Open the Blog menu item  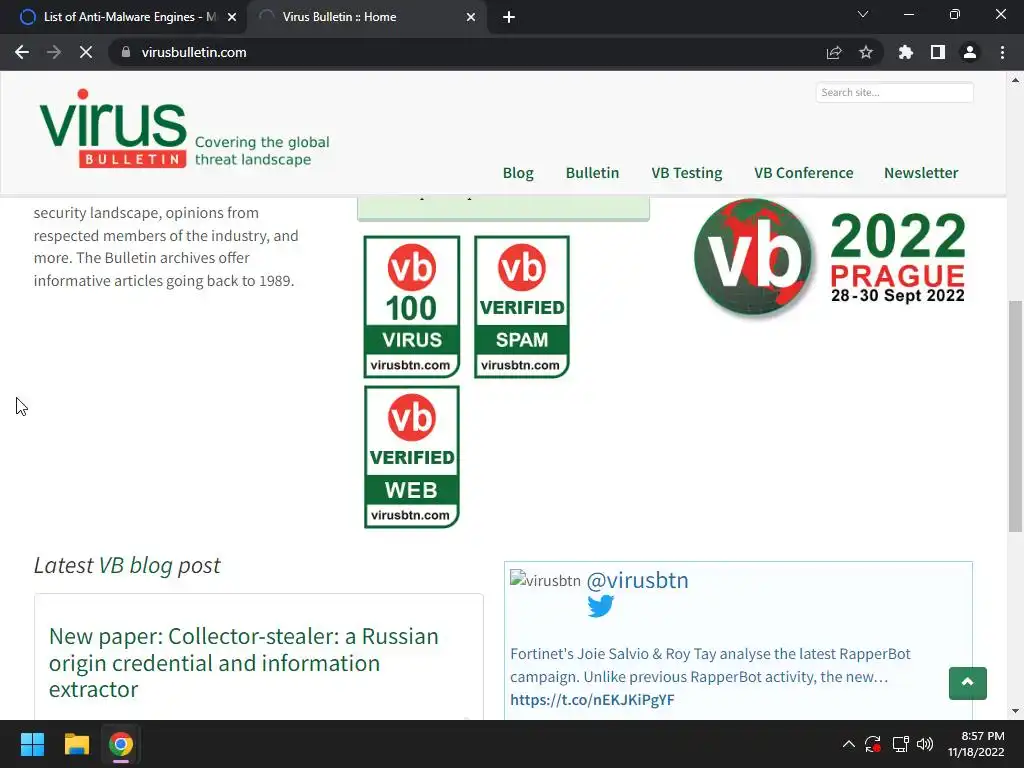(x=518, y=173)
